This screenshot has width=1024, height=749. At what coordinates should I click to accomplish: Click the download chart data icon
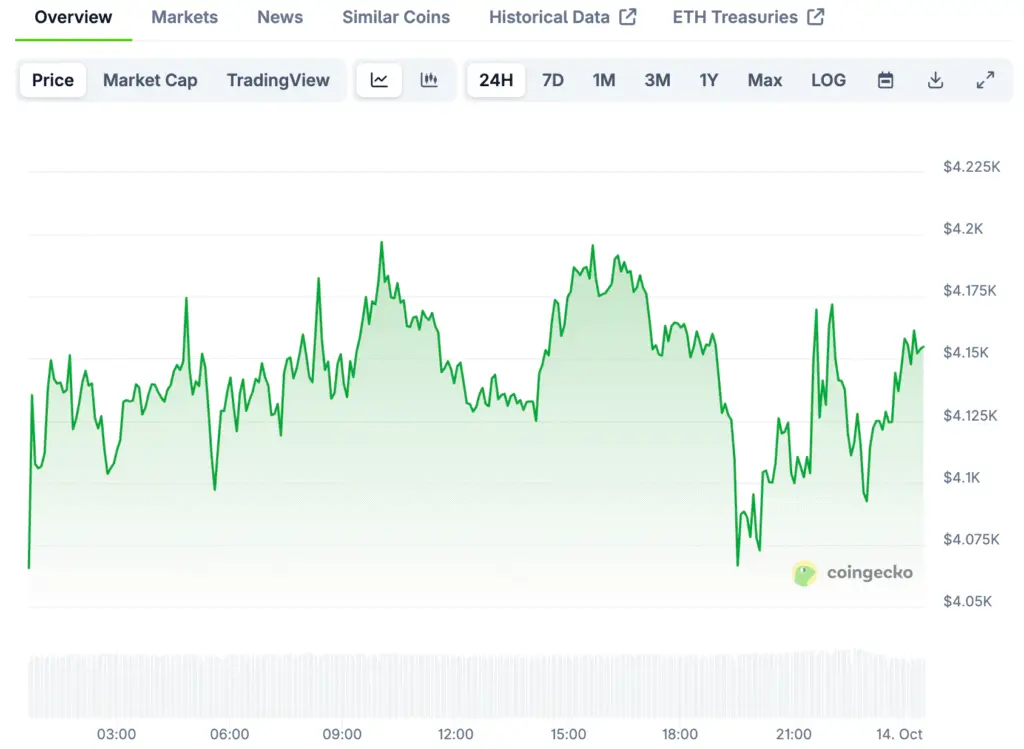(935, 80)
